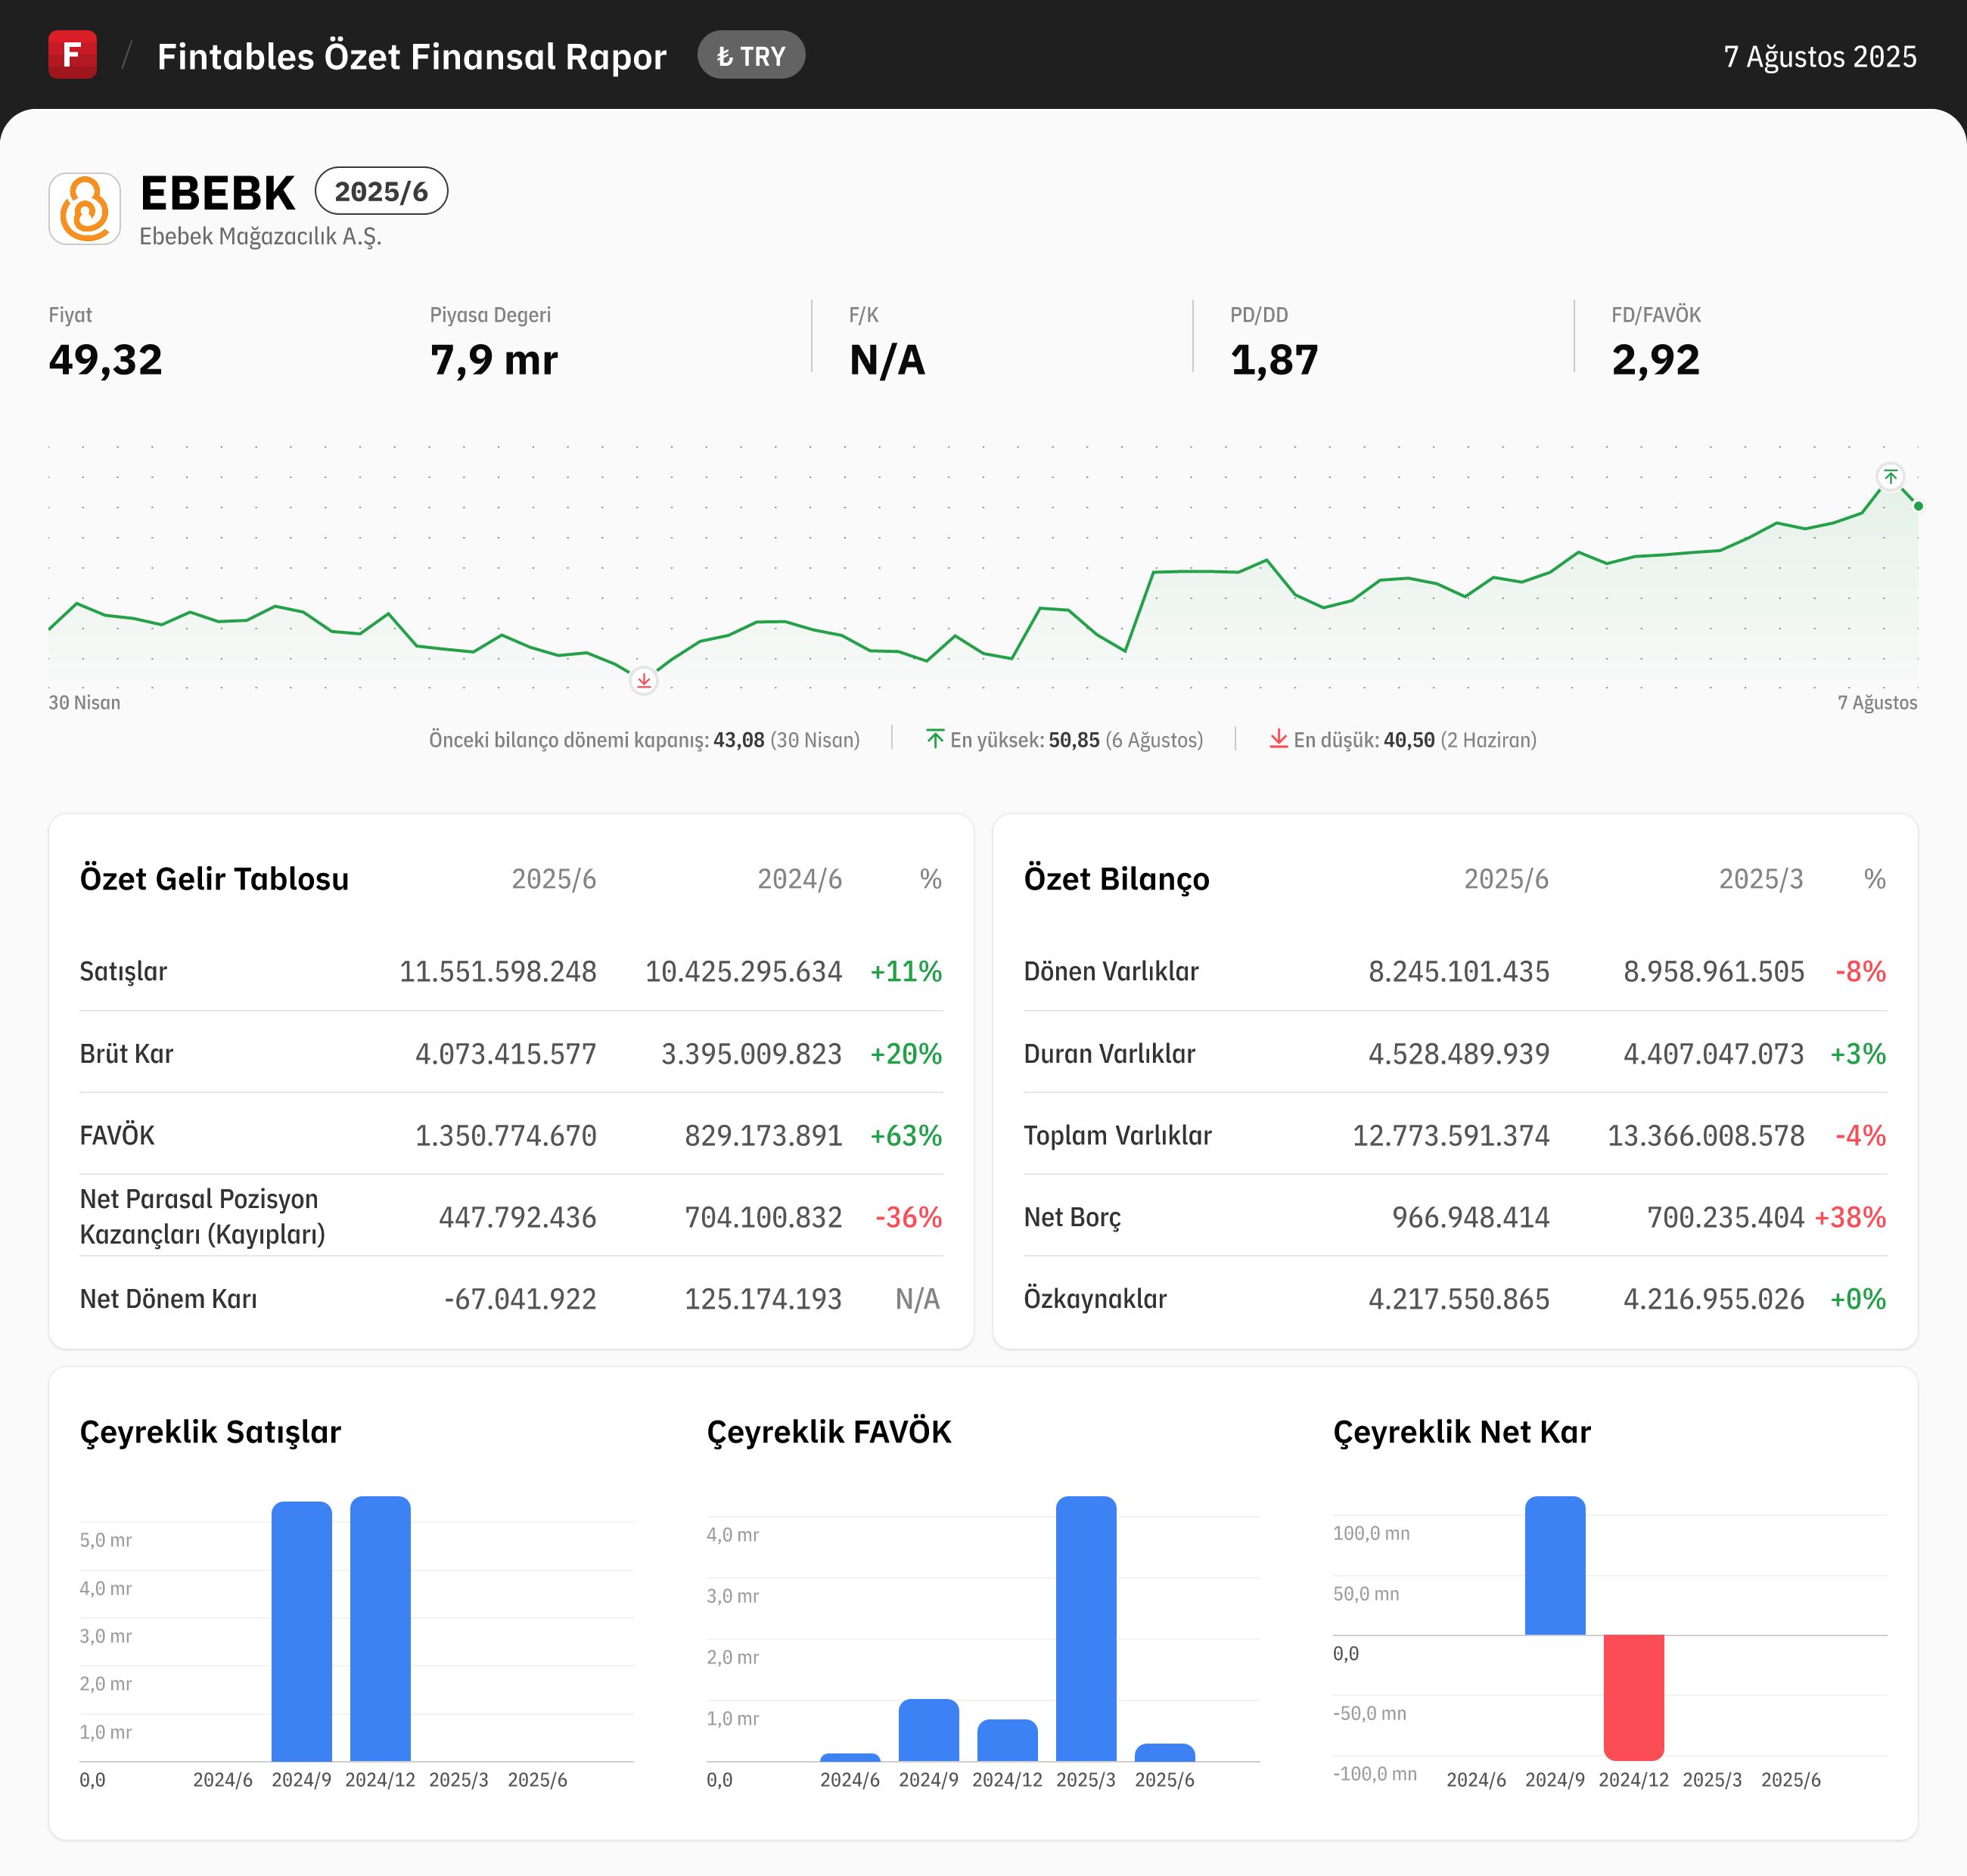The height and width of the screenshot is (1876, 1967).
Task: Click Özkaynaklar value 4.217.550.865
Action: tap(1459, 1299)
